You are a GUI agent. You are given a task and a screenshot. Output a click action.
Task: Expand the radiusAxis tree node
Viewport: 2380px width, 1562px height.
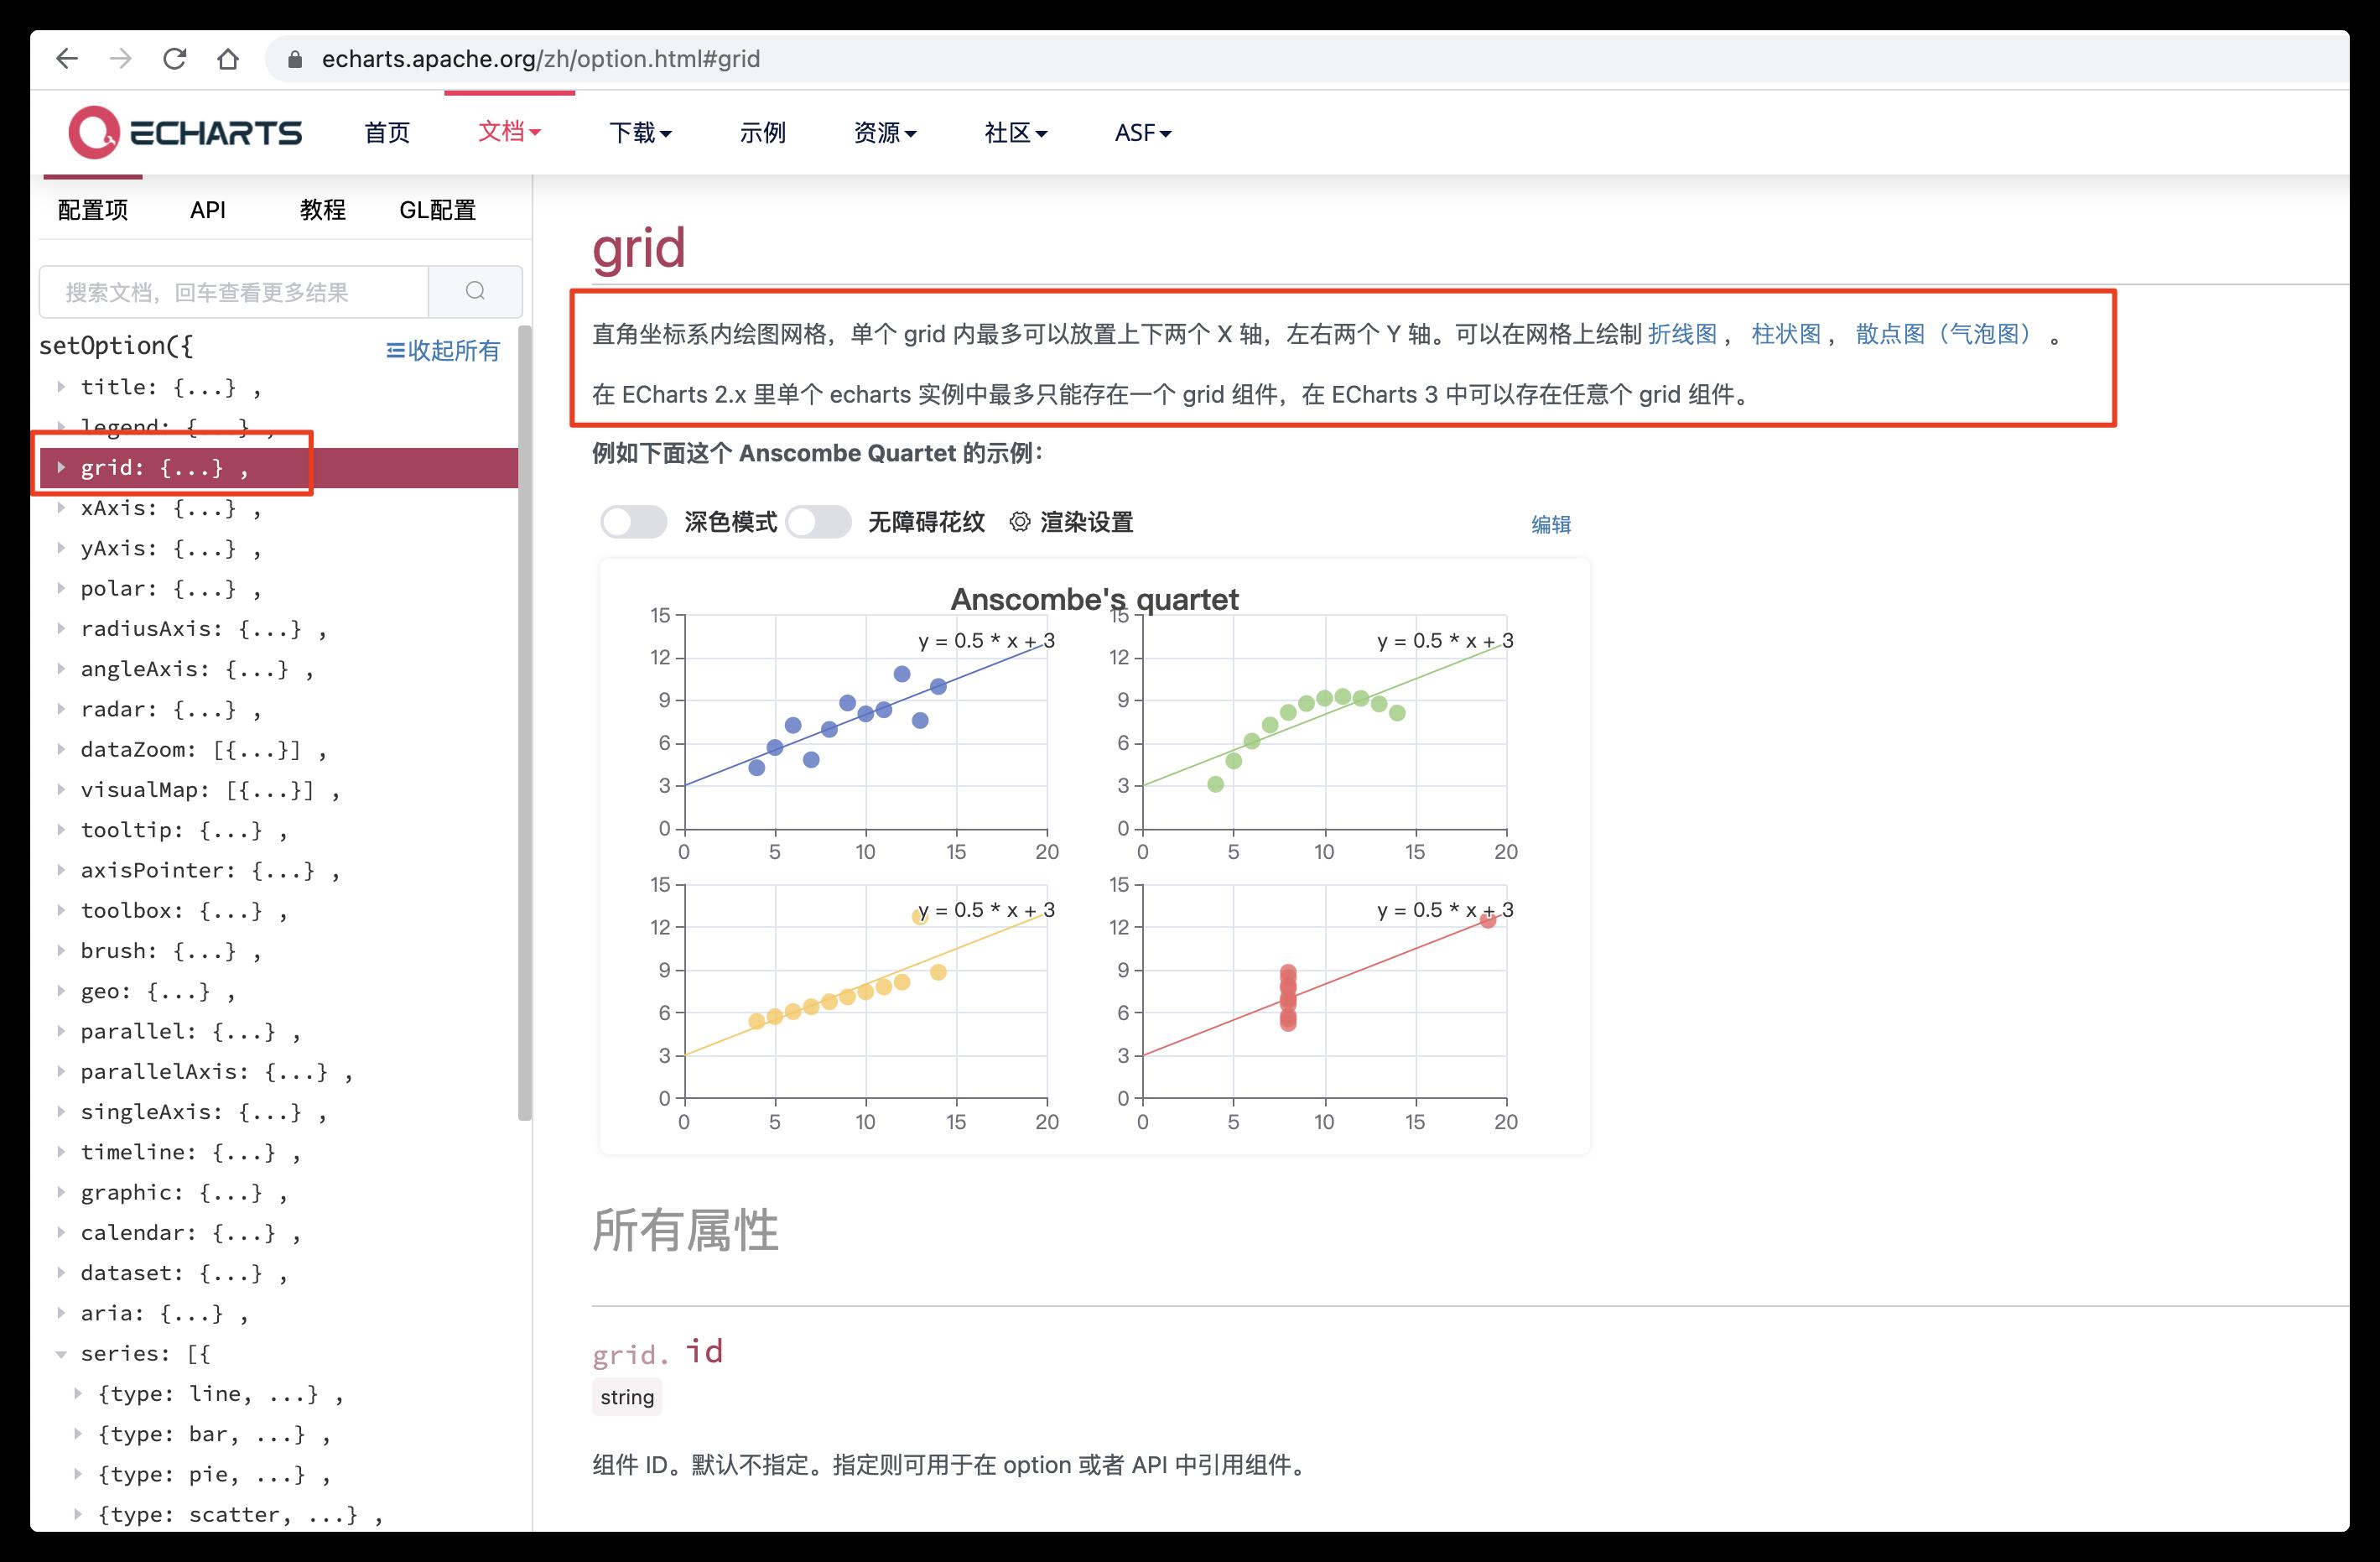pos(61,628)
